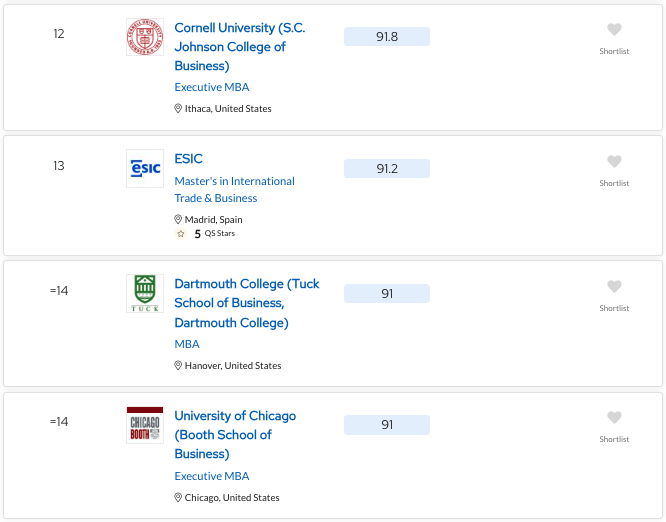Open Master's in International Trade & Business
This screenshot has width=666, height=522.
[234, 189]
